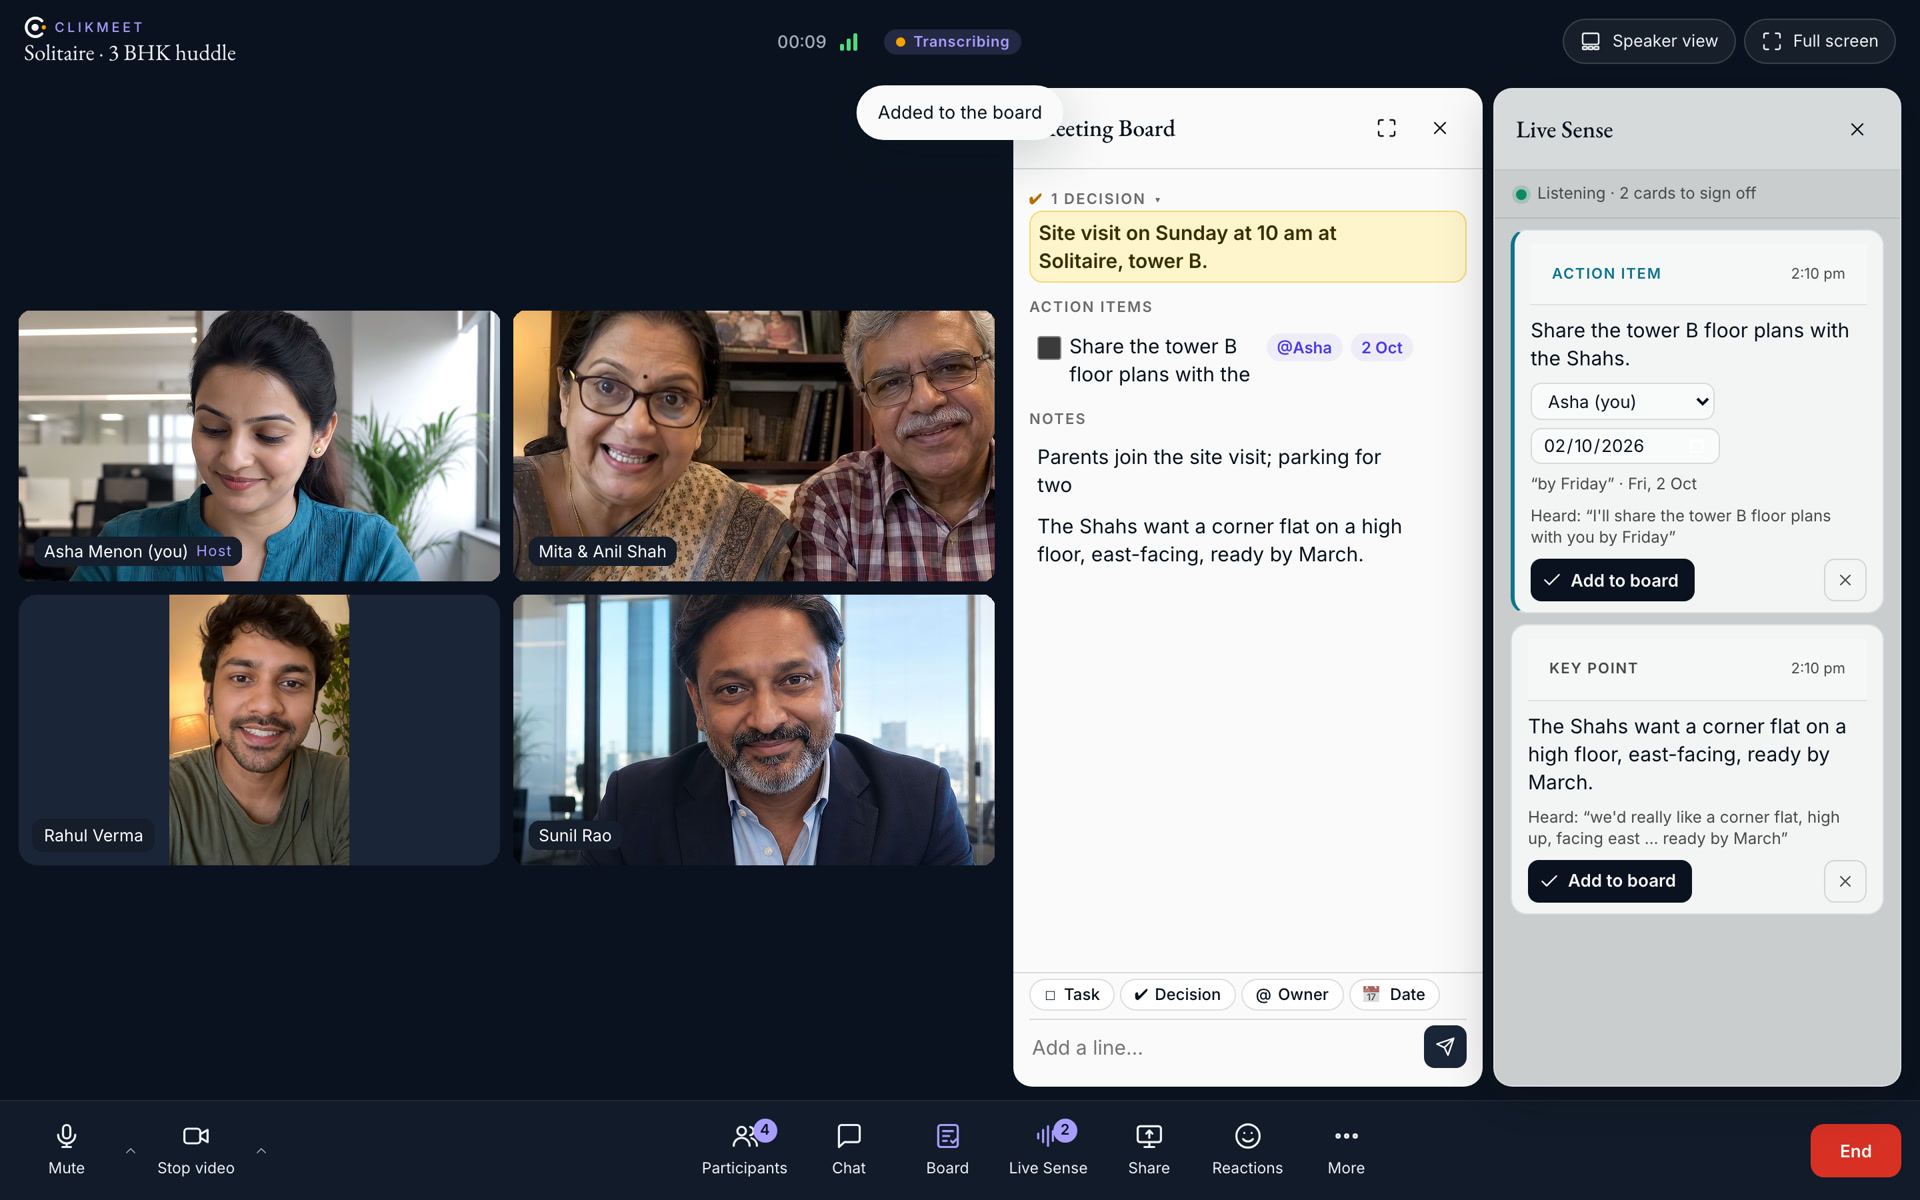Click the @Asha owner tag
The image size is (1920, 1200).
(x=1304, y=347)
